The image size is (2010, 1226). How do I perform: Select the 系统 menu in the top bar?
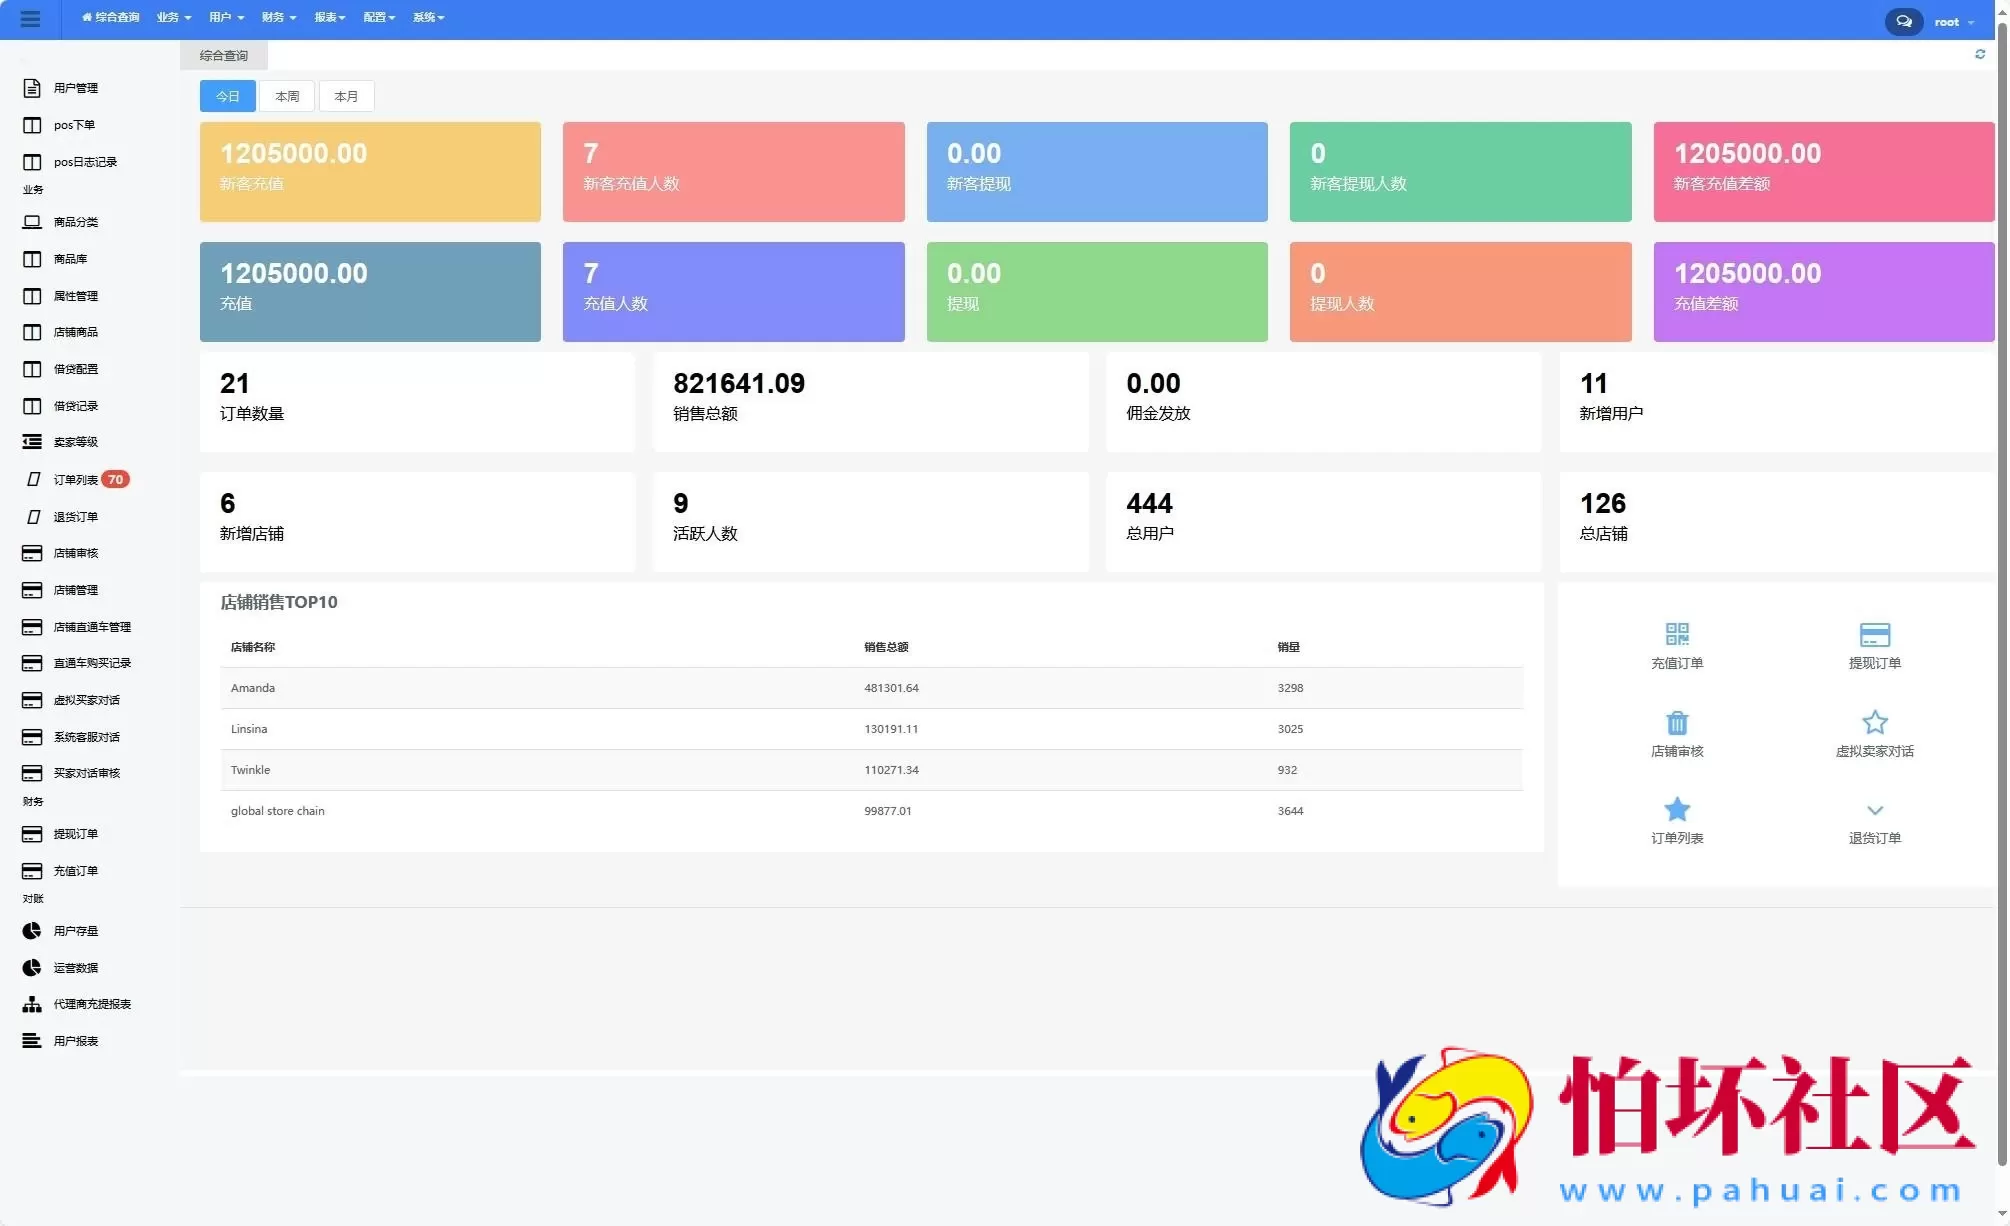point(428,17)
